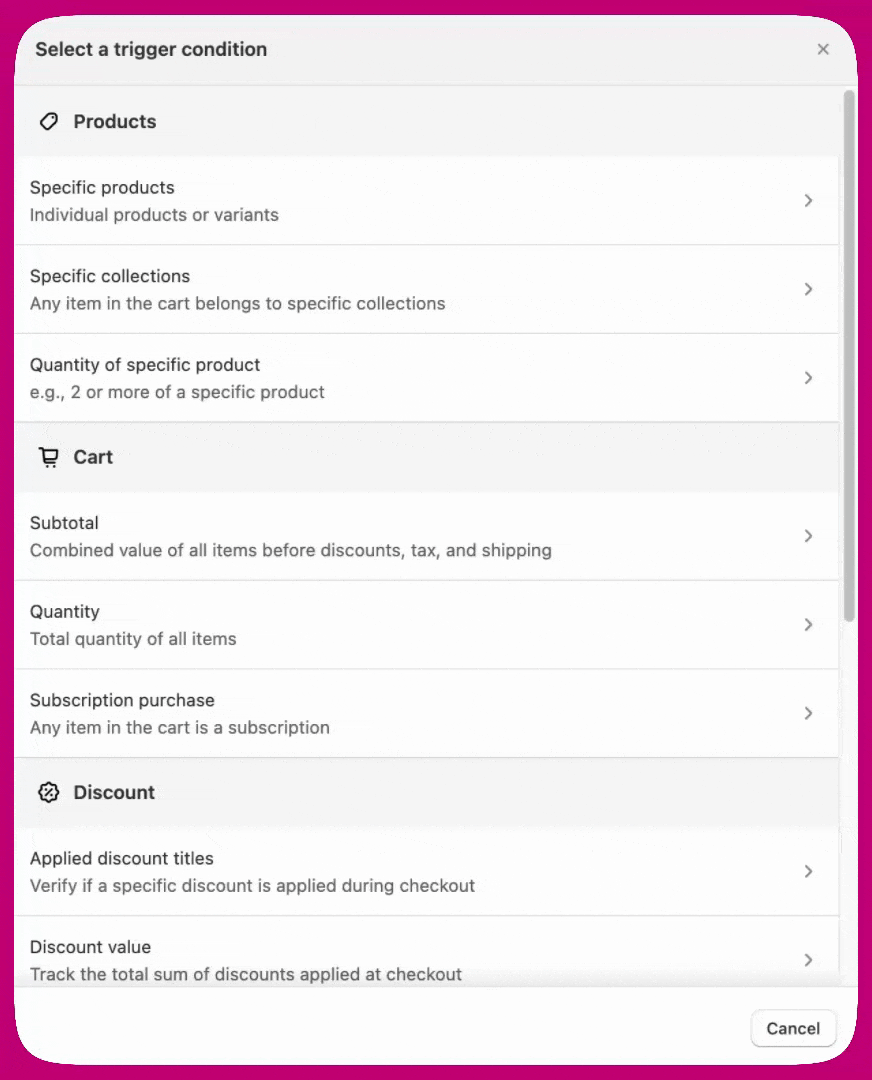Image resolution: width=872 pixels, height=1080 pixels.
Task: Open the cart Quantity chevron
Action: point(808,625)
